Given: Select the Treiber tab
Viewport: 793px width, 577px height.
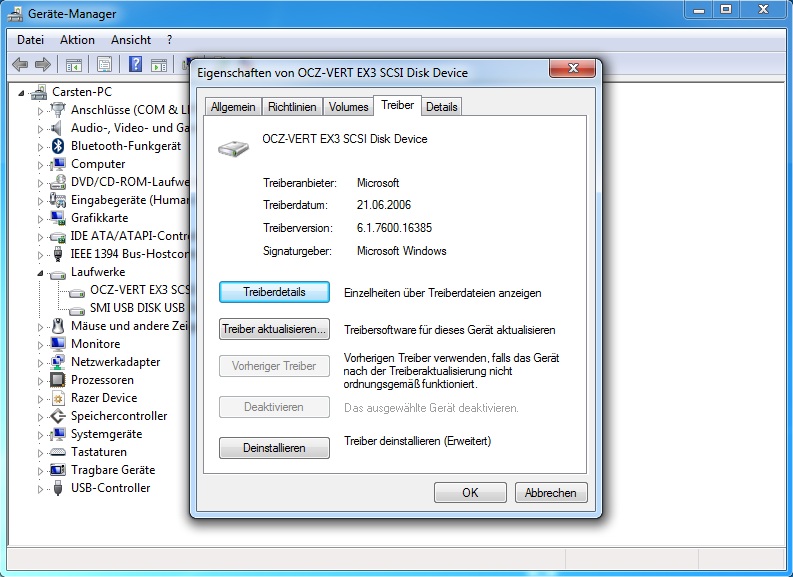Looking at the screenshot, I should 398,105.
